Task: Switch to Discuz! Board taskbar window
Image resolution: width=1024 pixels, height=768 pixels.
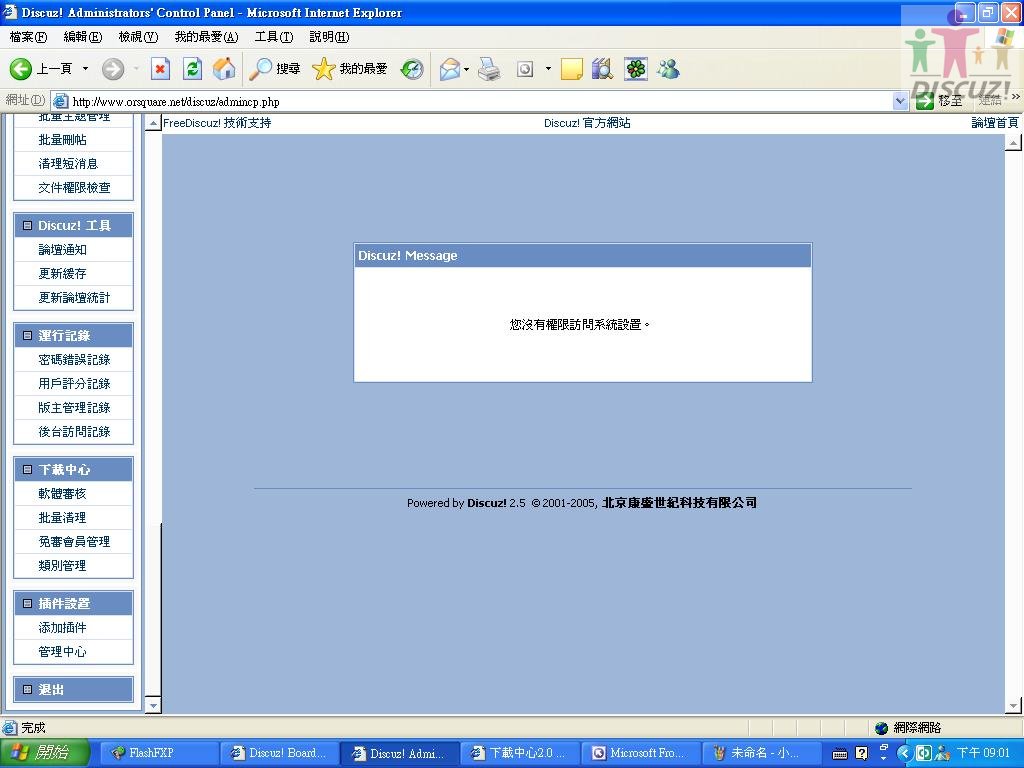Action: [x=281, y=753]
